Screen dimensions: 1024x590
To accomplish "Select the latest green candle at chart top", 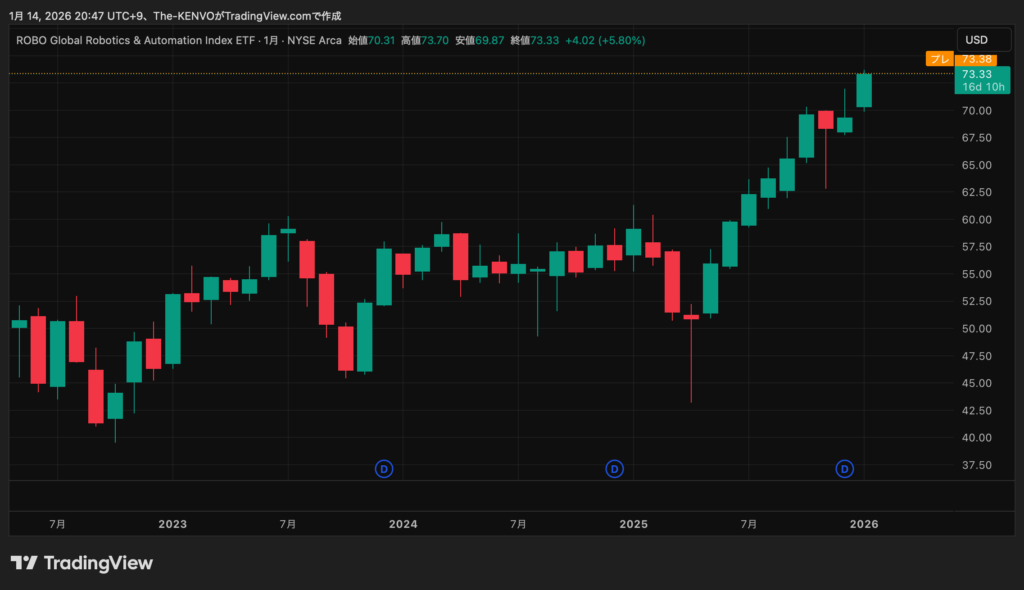I will click(863, 90).
